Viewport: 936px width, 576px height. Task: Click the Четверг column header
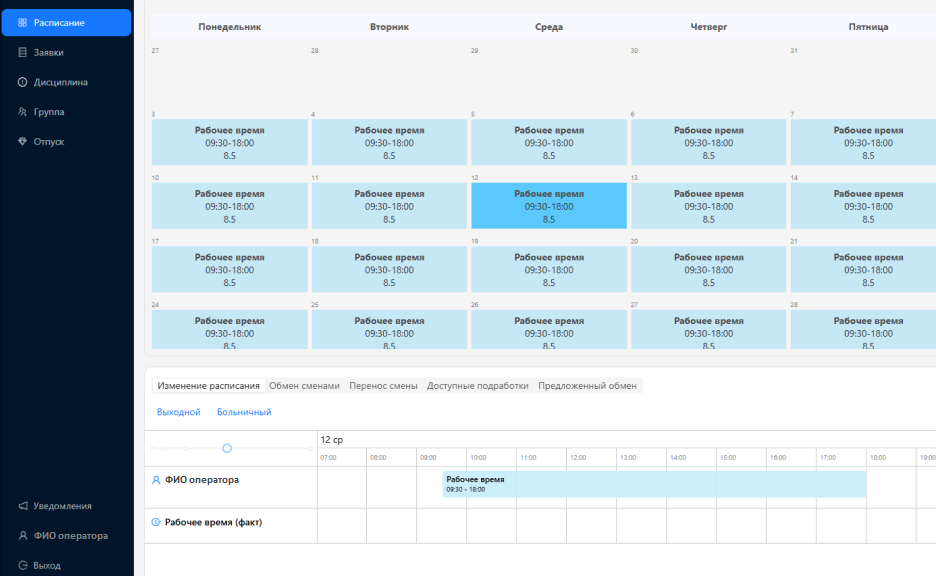[x=709, y=27]
